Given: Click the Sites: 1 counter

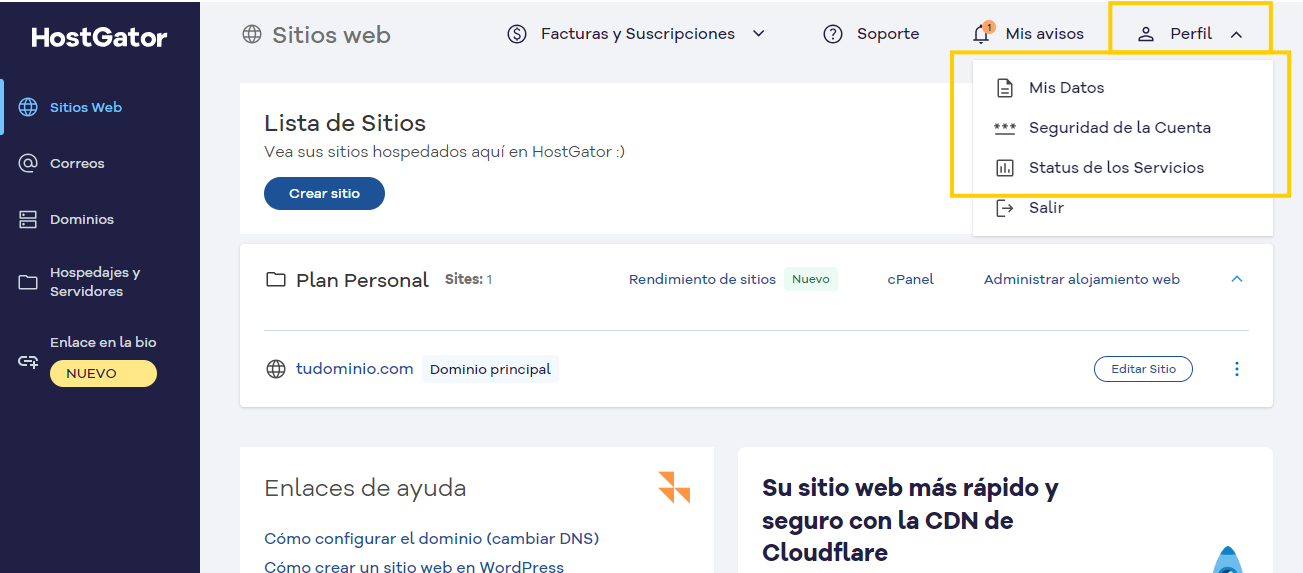Looking at the screenshot, I should tap(468, 279).
